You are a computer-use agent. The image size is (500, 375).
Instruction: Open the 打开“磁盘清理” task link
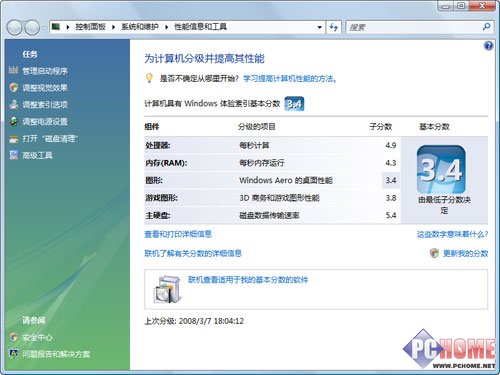tap(50, 139)
